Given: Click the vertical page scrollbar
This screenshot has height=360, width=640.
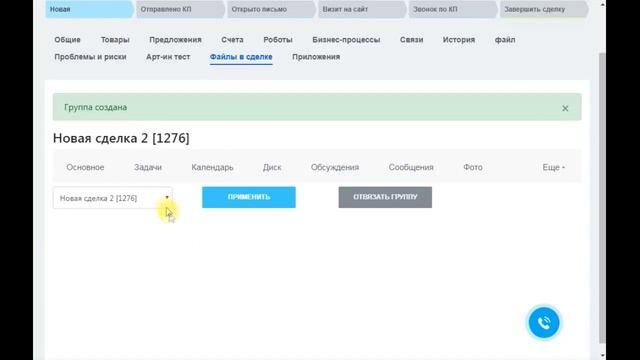Looking at the screenshot, I should (602, 198).
